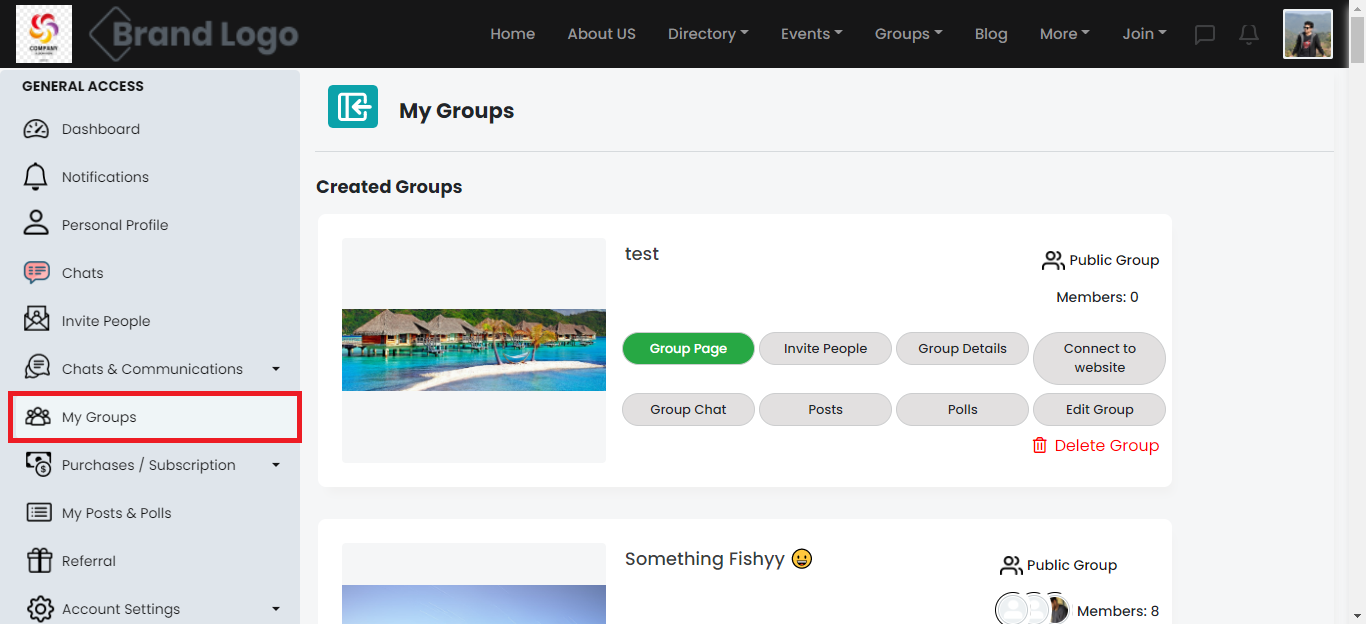Click the test group beach thumbnail

[474, 350]
